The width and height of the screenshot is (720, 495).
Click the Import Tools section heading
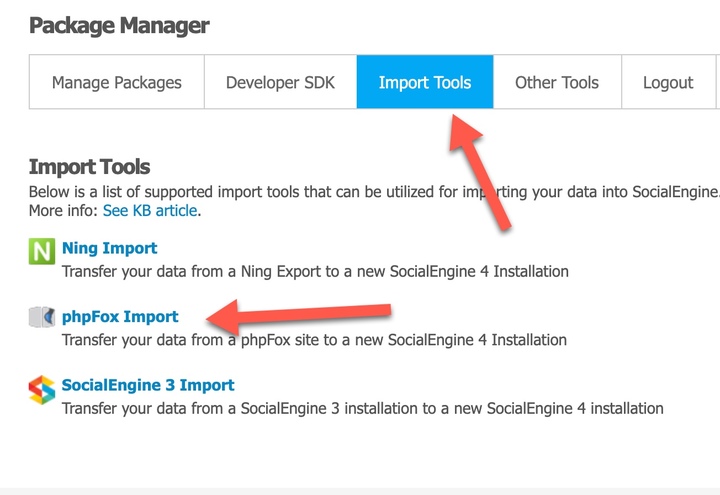pos(90,167)
